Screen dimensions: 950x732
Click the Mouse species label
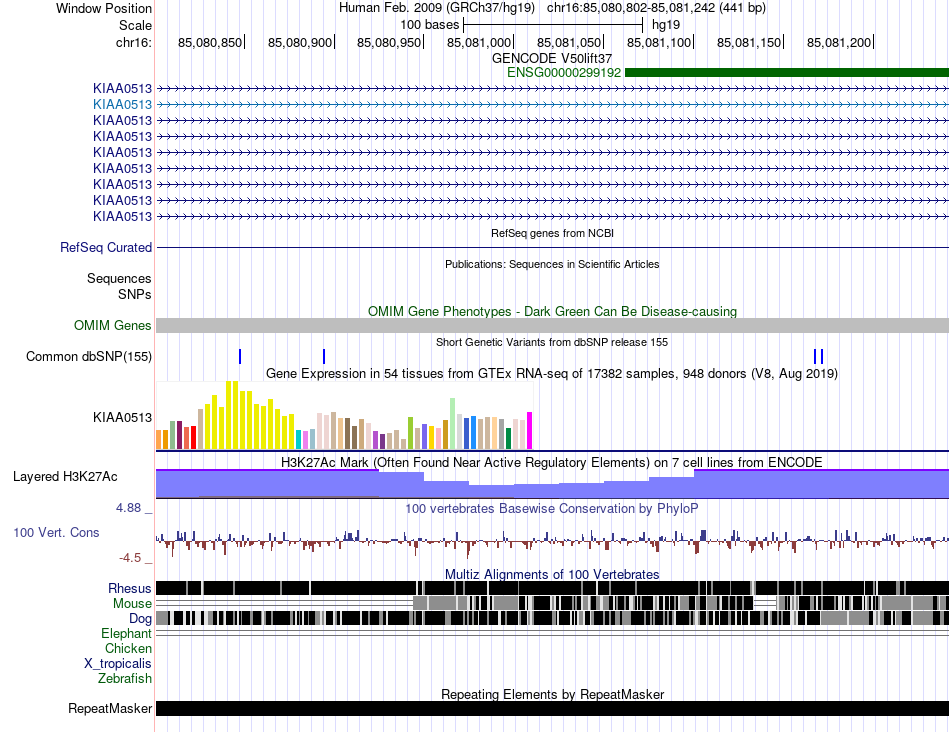tap(132, 604)
